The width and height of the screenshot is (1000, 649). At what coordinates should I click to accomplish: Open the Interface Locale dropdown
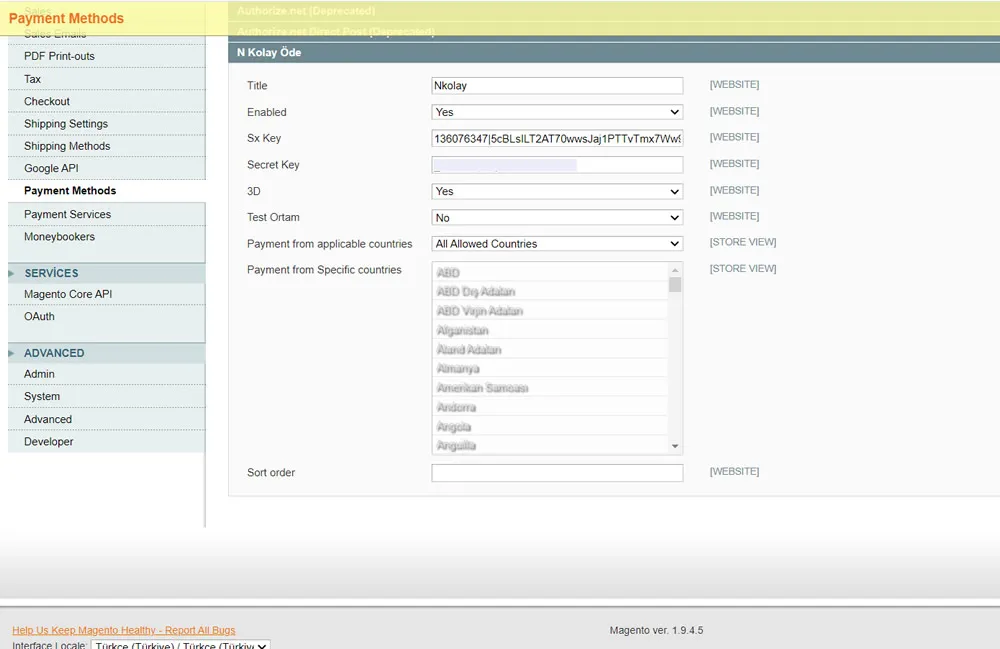click(180, 645)
